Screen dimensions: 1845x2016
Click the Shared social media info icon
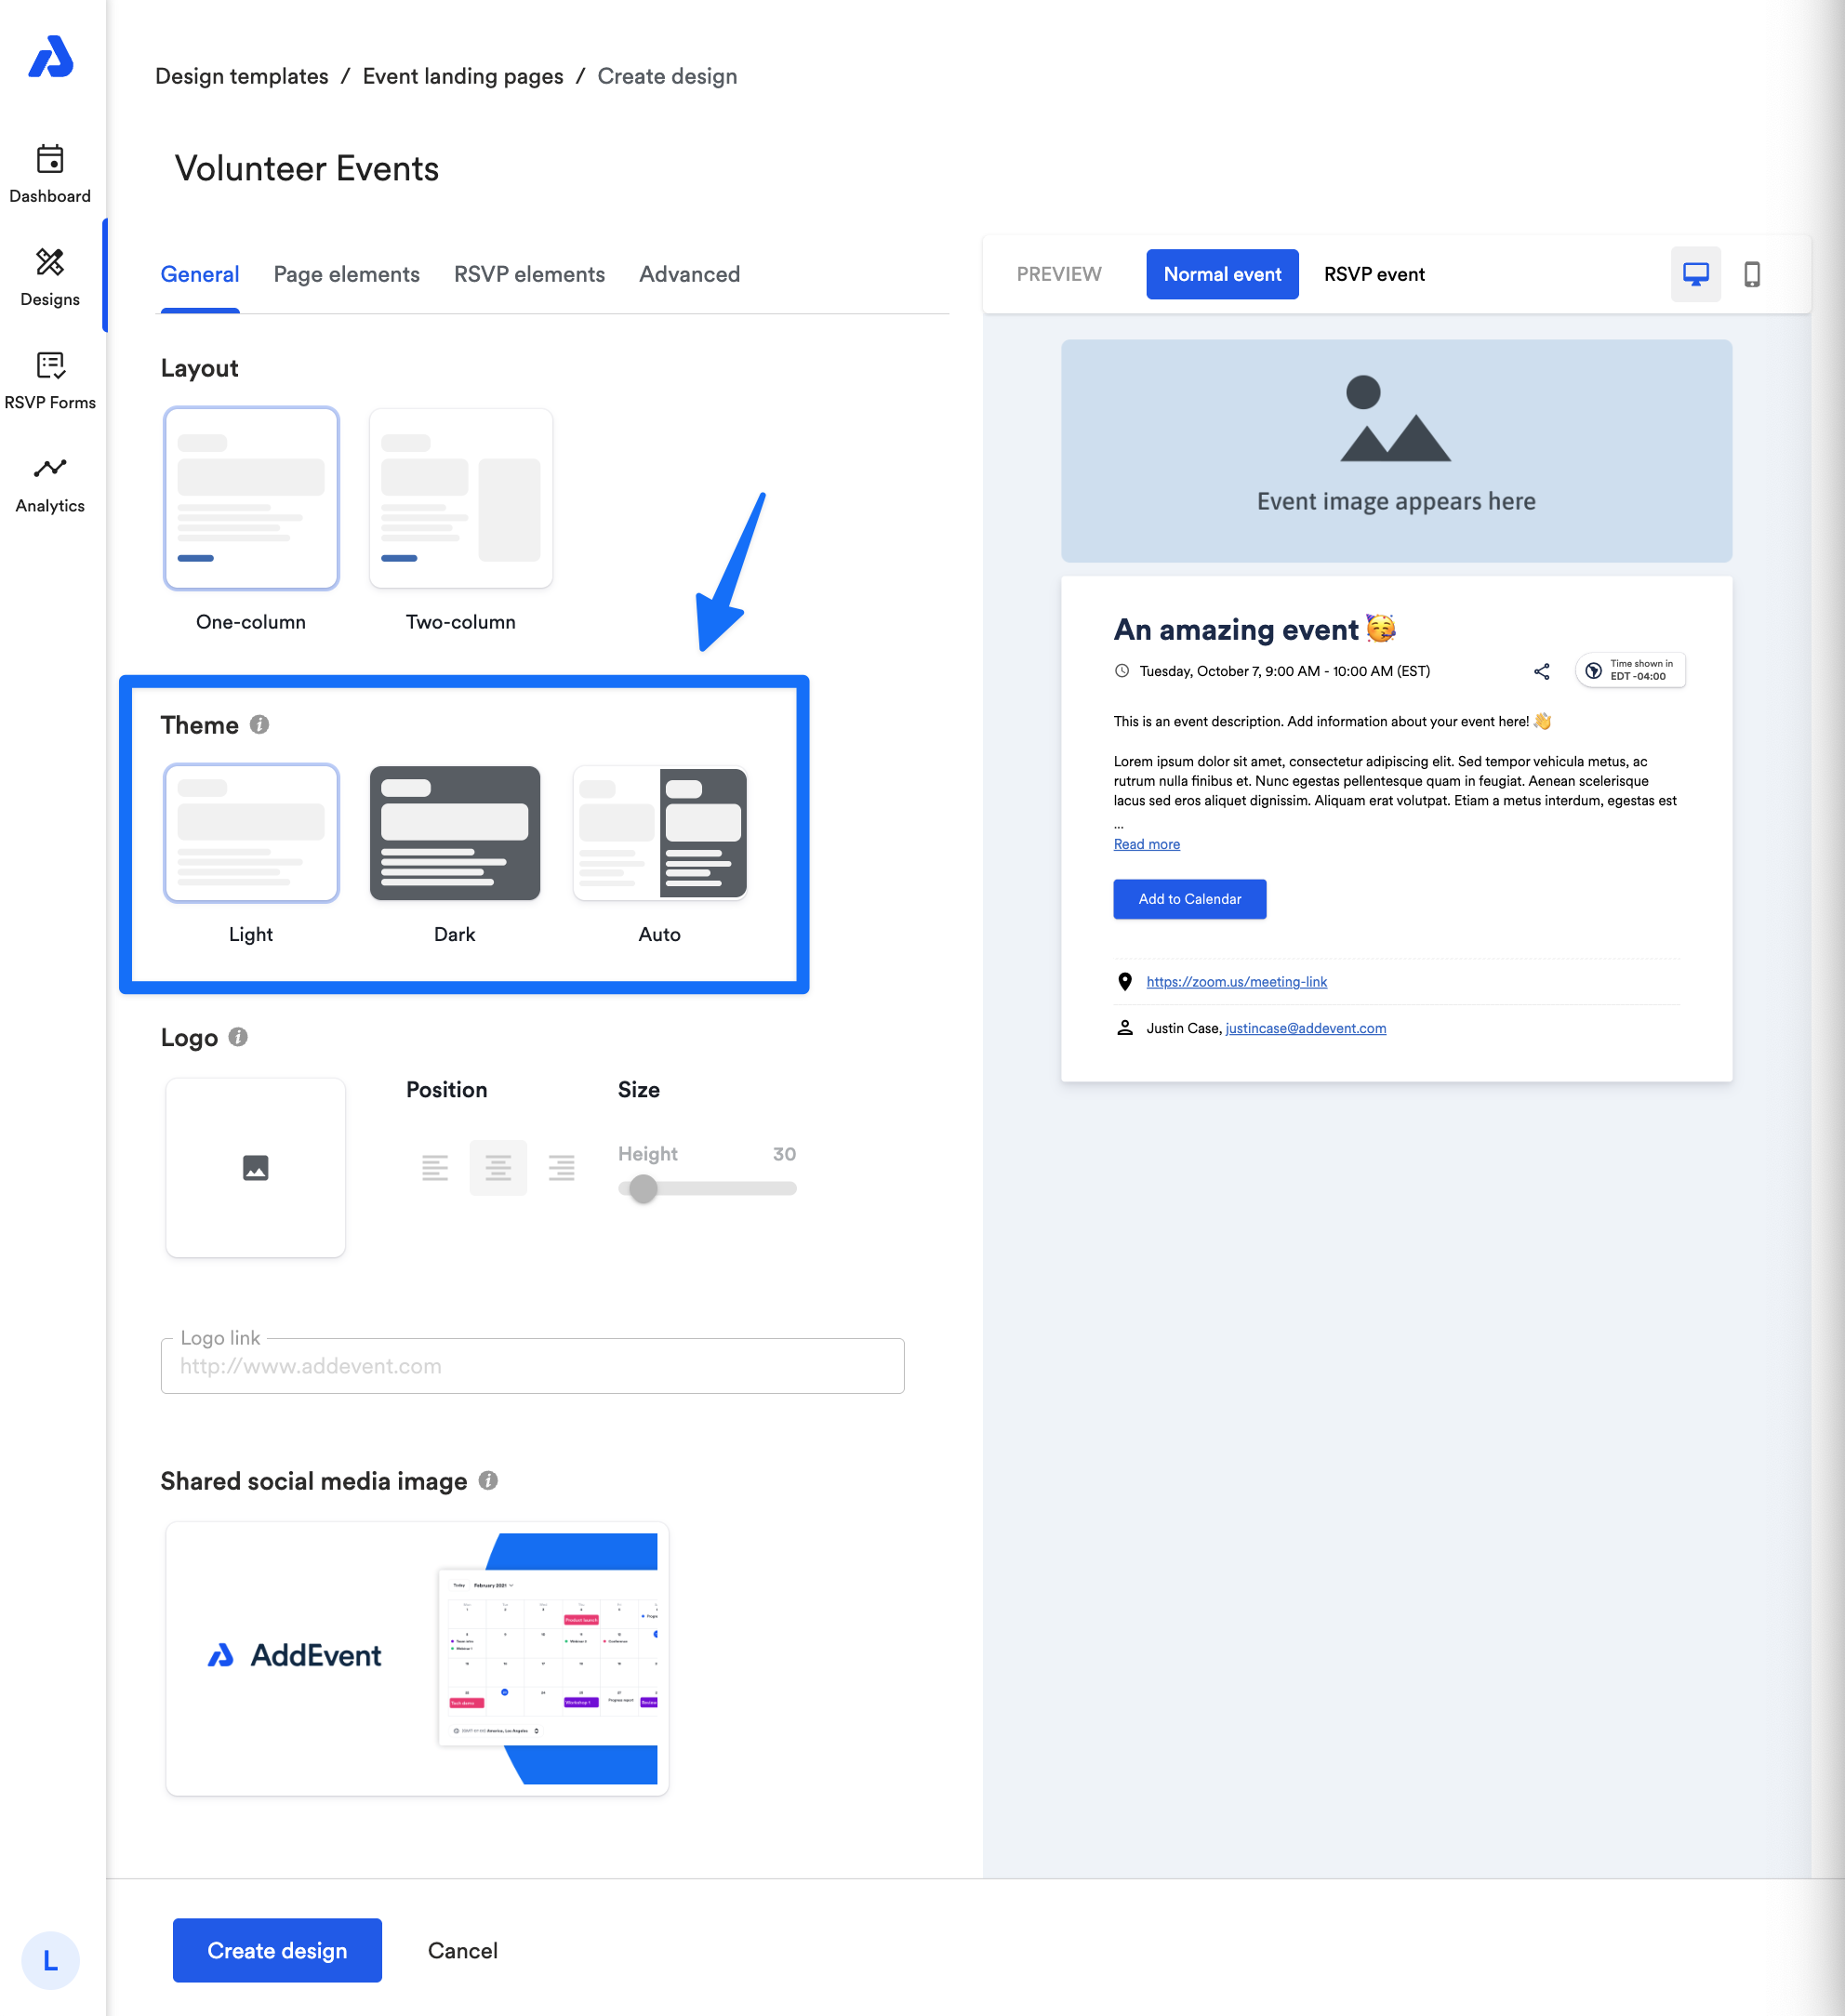click(x=488, y=1480)
